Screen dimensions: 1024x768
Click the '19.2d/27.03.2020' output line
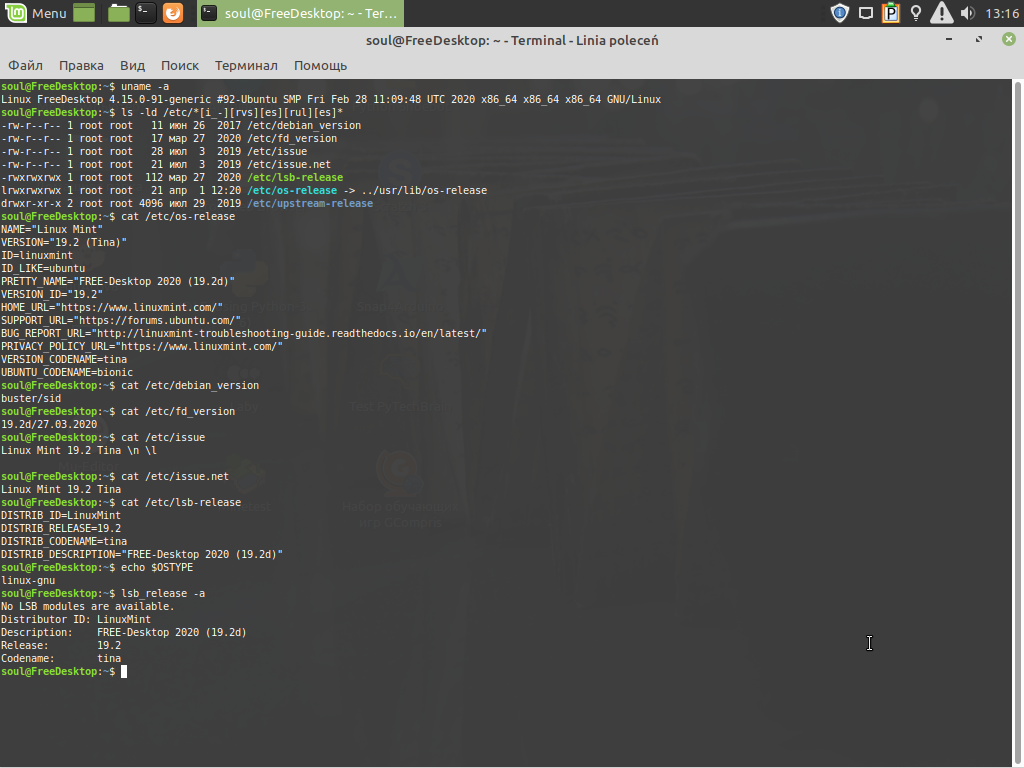(49, 424)
